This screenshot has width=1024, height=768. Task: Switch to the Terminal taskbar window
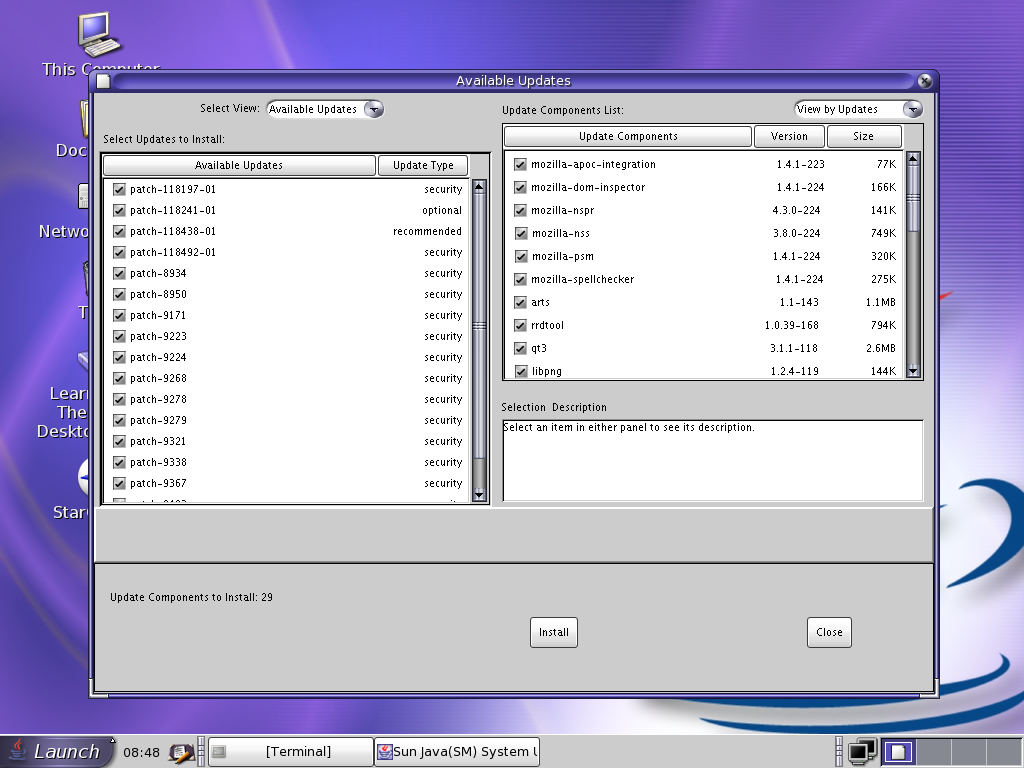tap(291, 752)
